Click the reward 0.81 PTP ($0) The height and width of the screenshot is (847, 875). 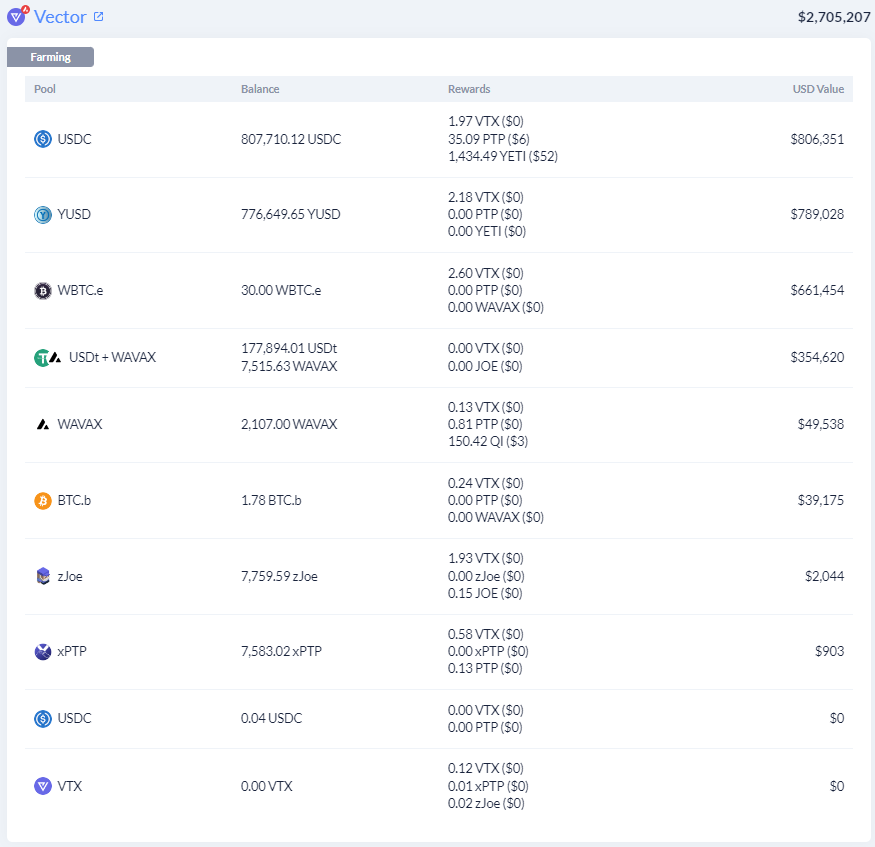pyautogui.click(x=484, y=424)
